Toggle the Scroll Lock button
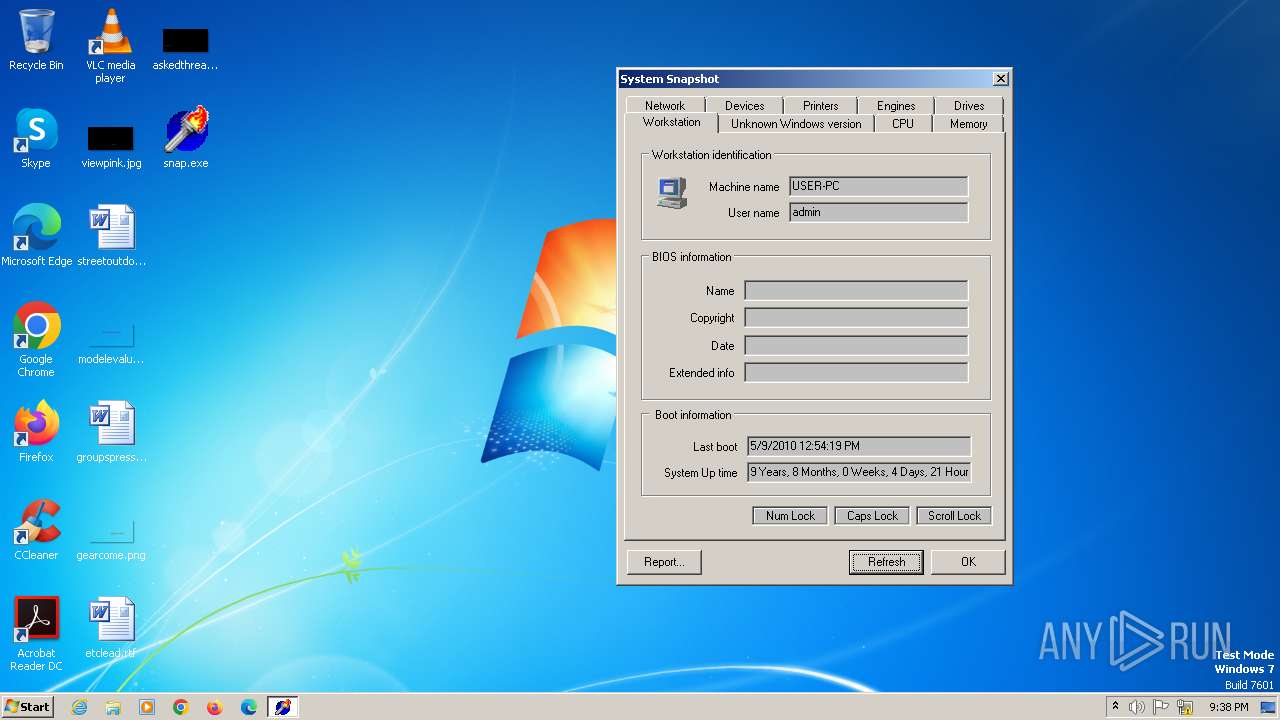 click(x=954, y=516)
